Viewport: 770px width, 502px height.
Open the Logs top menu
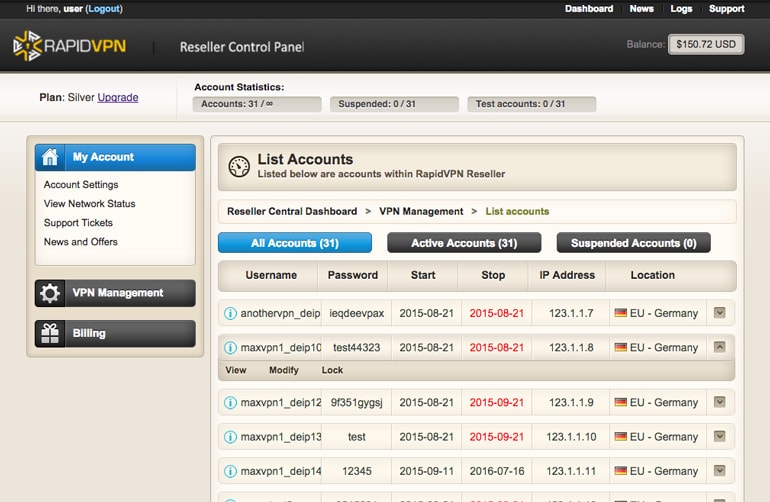tap(681, 9)
